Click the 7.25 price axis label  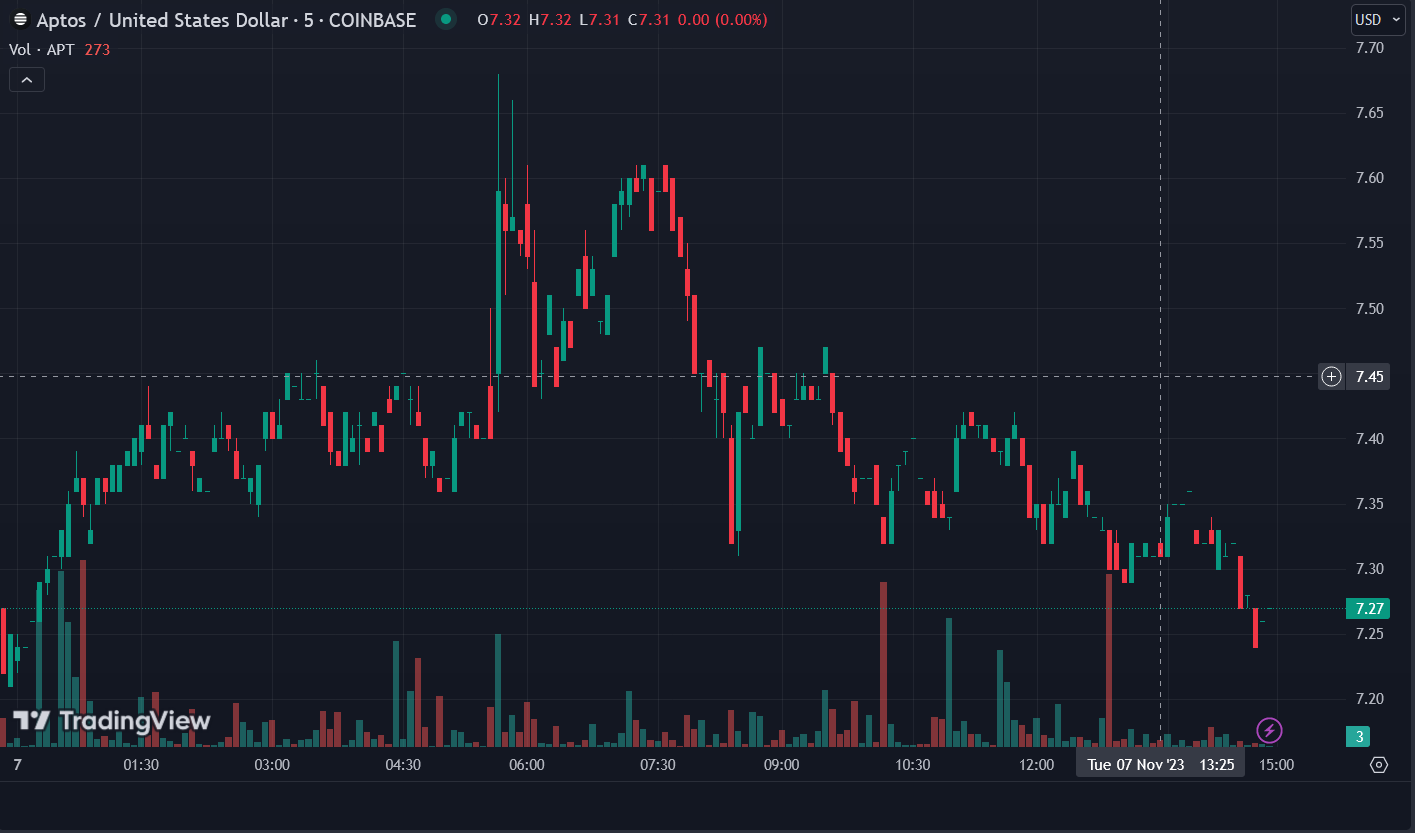click(1369, 634)
